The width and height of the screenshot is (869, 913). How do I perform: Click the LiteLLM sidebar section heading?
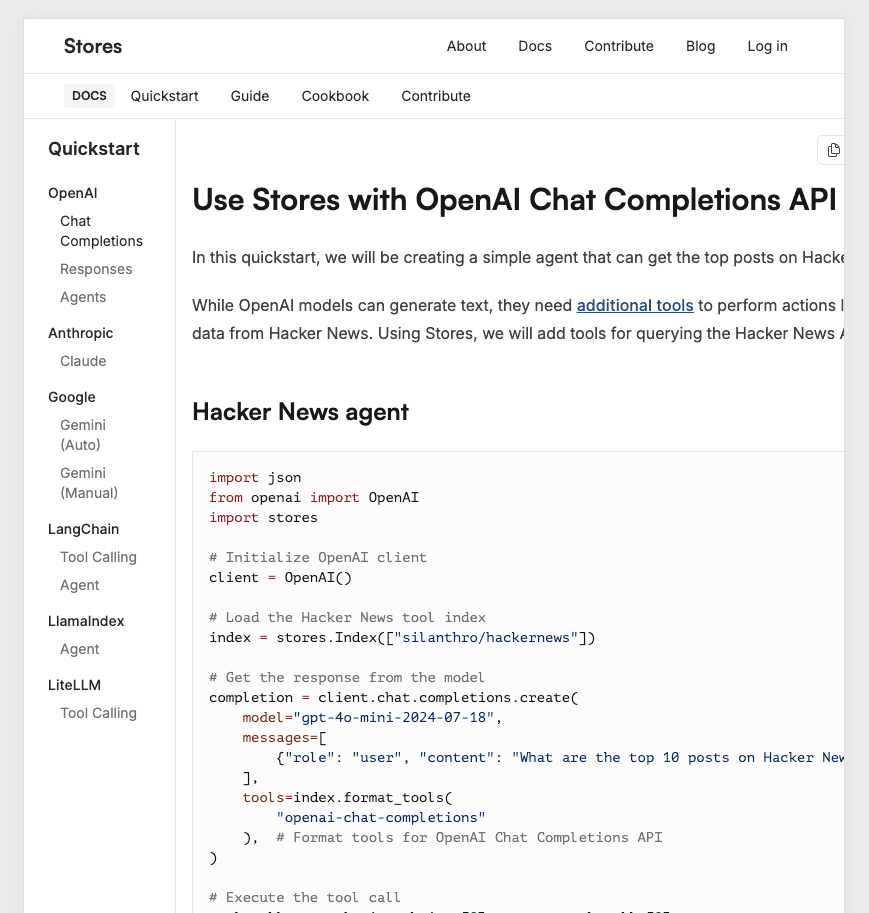[74, 685]
